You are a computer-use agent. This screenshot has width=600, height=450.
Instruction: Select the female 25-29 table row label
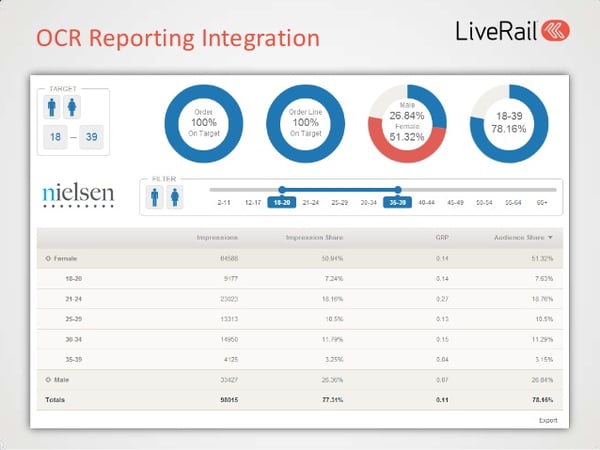(x=73, y=319)
